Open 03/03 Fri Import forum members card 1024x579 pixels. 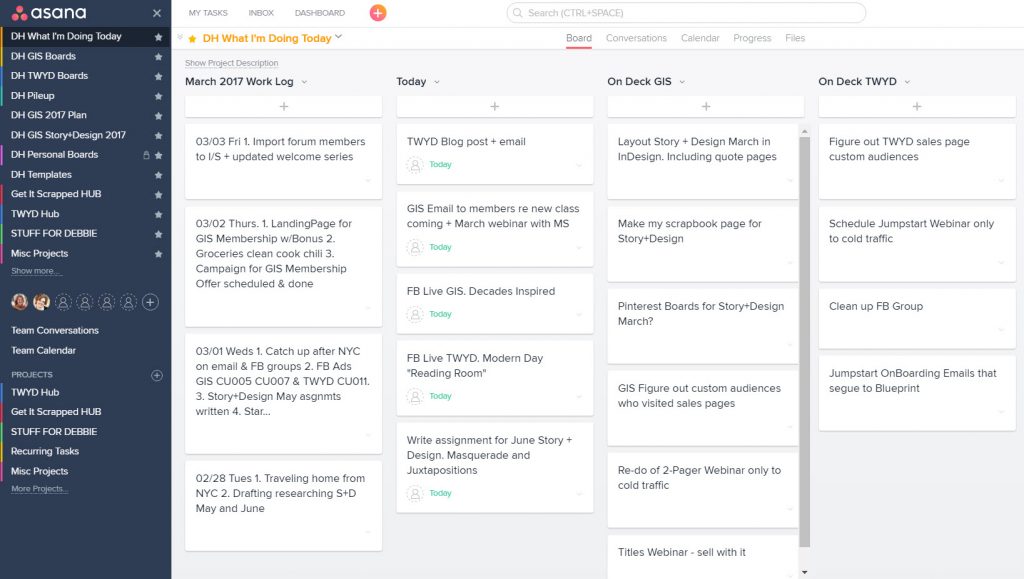pyautogui.click(x=283, y=162)
